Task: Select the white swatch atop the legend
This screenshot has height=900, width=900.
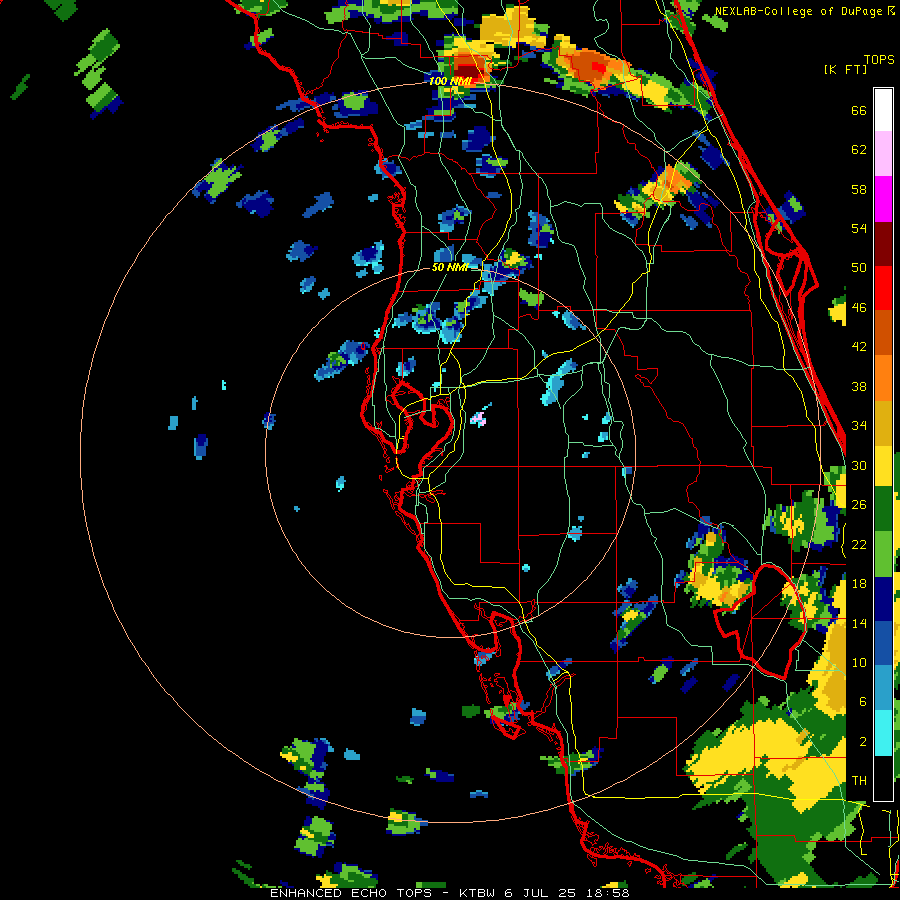Action: [x=883, y=110]
